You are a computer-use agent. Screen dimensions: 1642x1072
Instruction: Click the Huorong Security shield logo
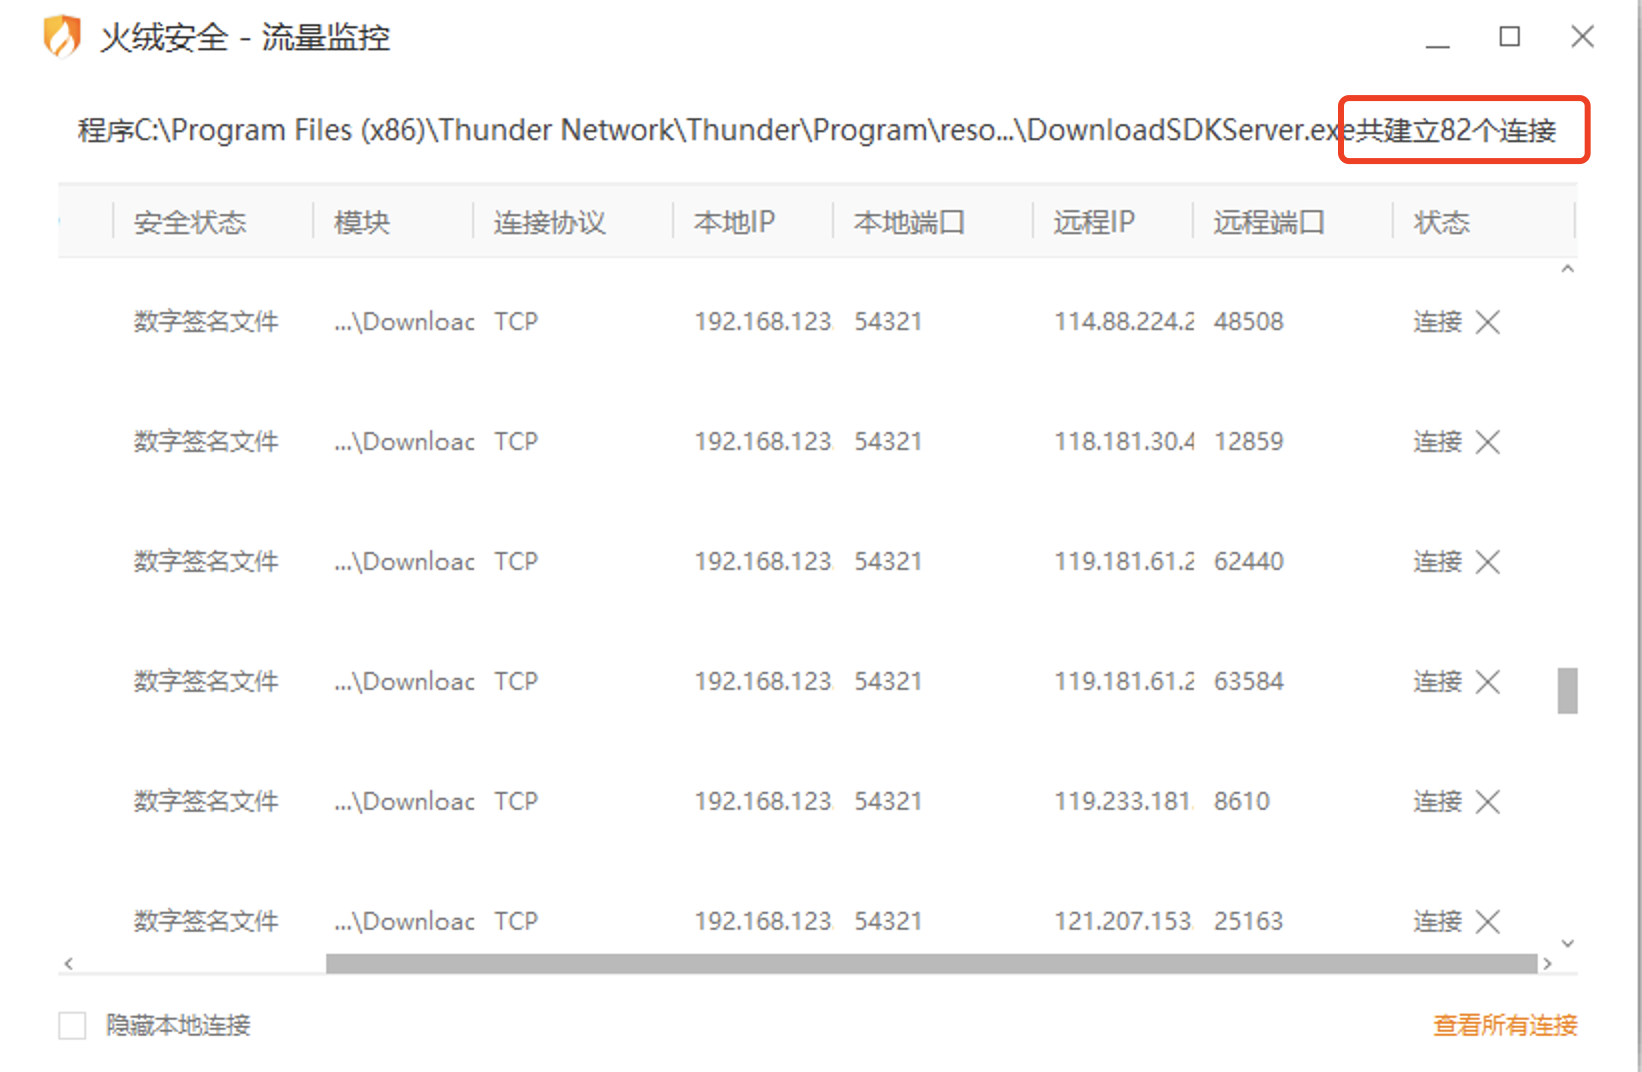pyautogui.click(x=62, y=37)
